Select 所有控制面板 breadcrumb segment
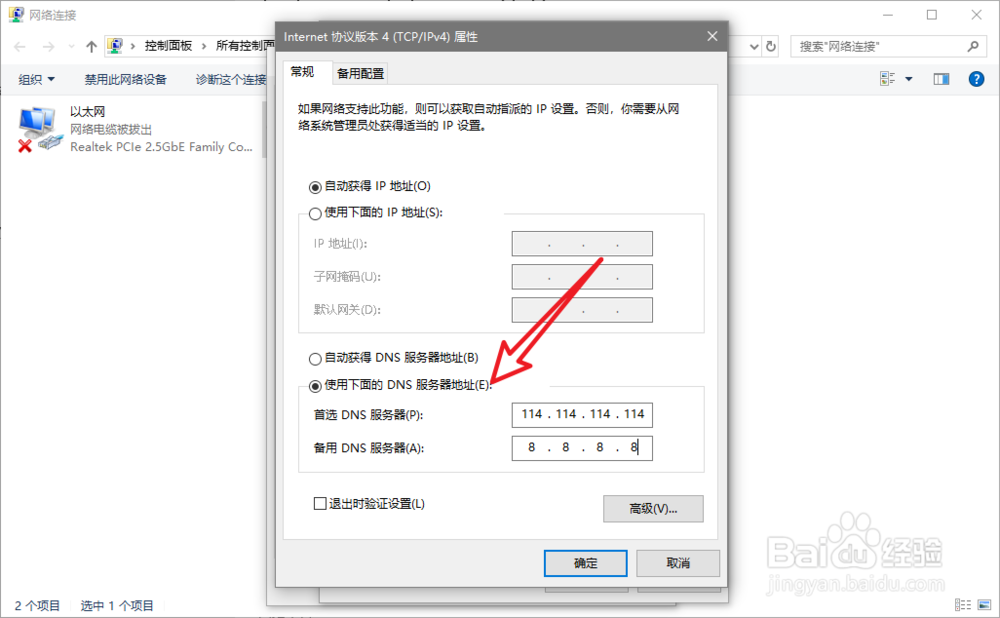 click(245, 46)
